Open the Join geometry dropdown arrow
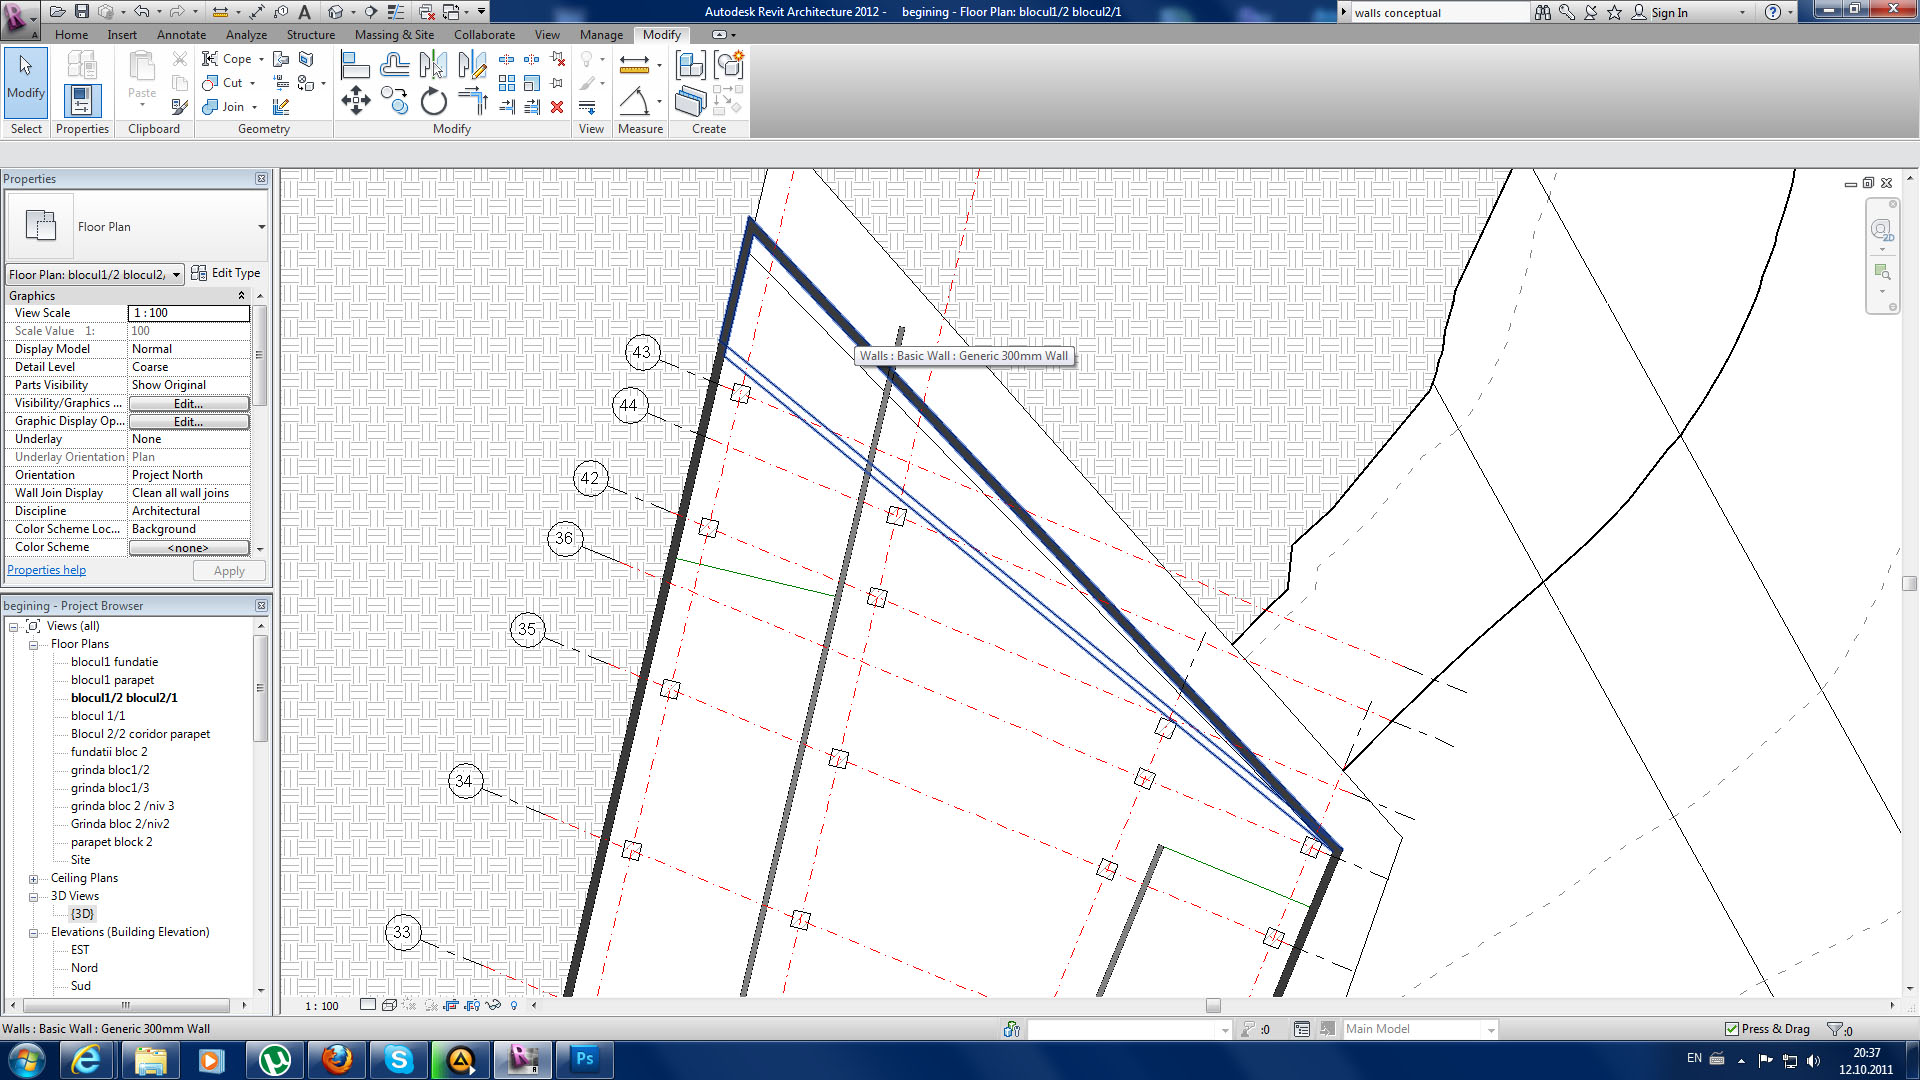The height and width of the screenshot is (1080, 1920). [255, 107]
